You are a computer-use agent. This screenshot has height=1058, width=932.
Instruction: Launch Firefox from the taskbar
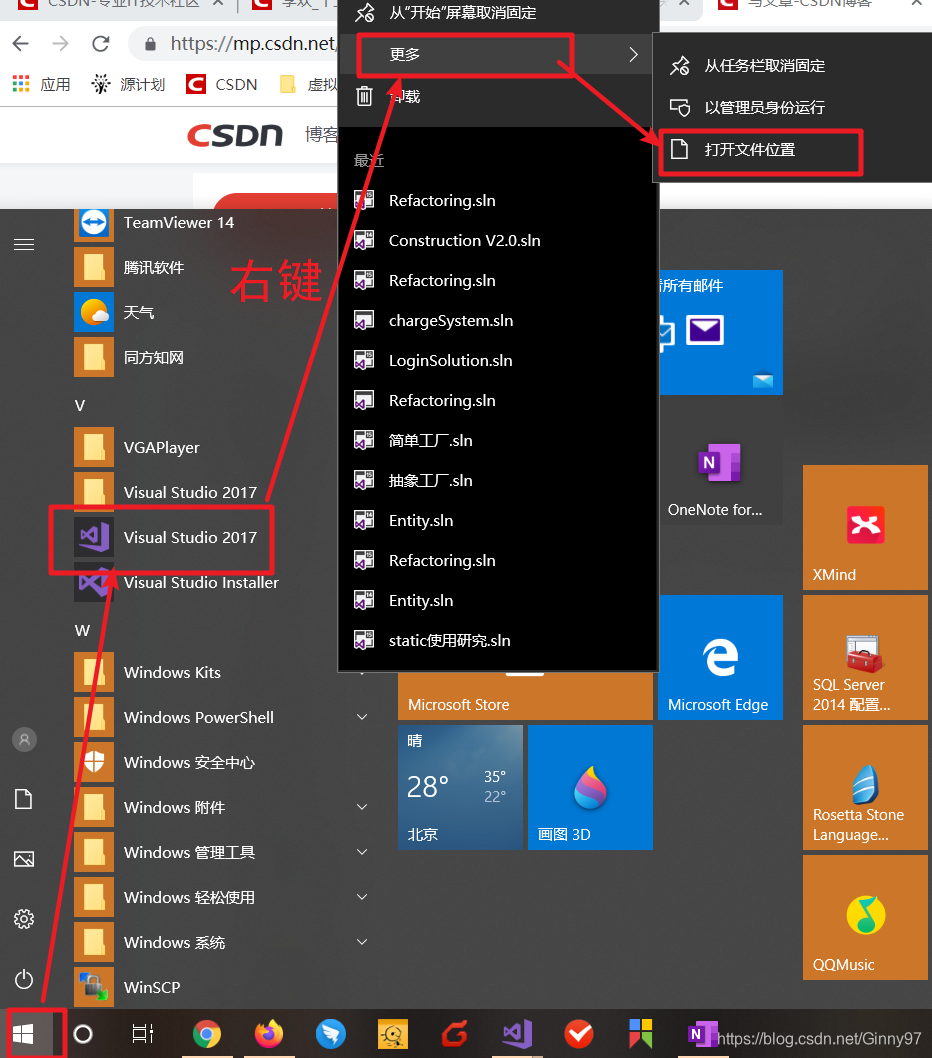tap(269, 1033)
